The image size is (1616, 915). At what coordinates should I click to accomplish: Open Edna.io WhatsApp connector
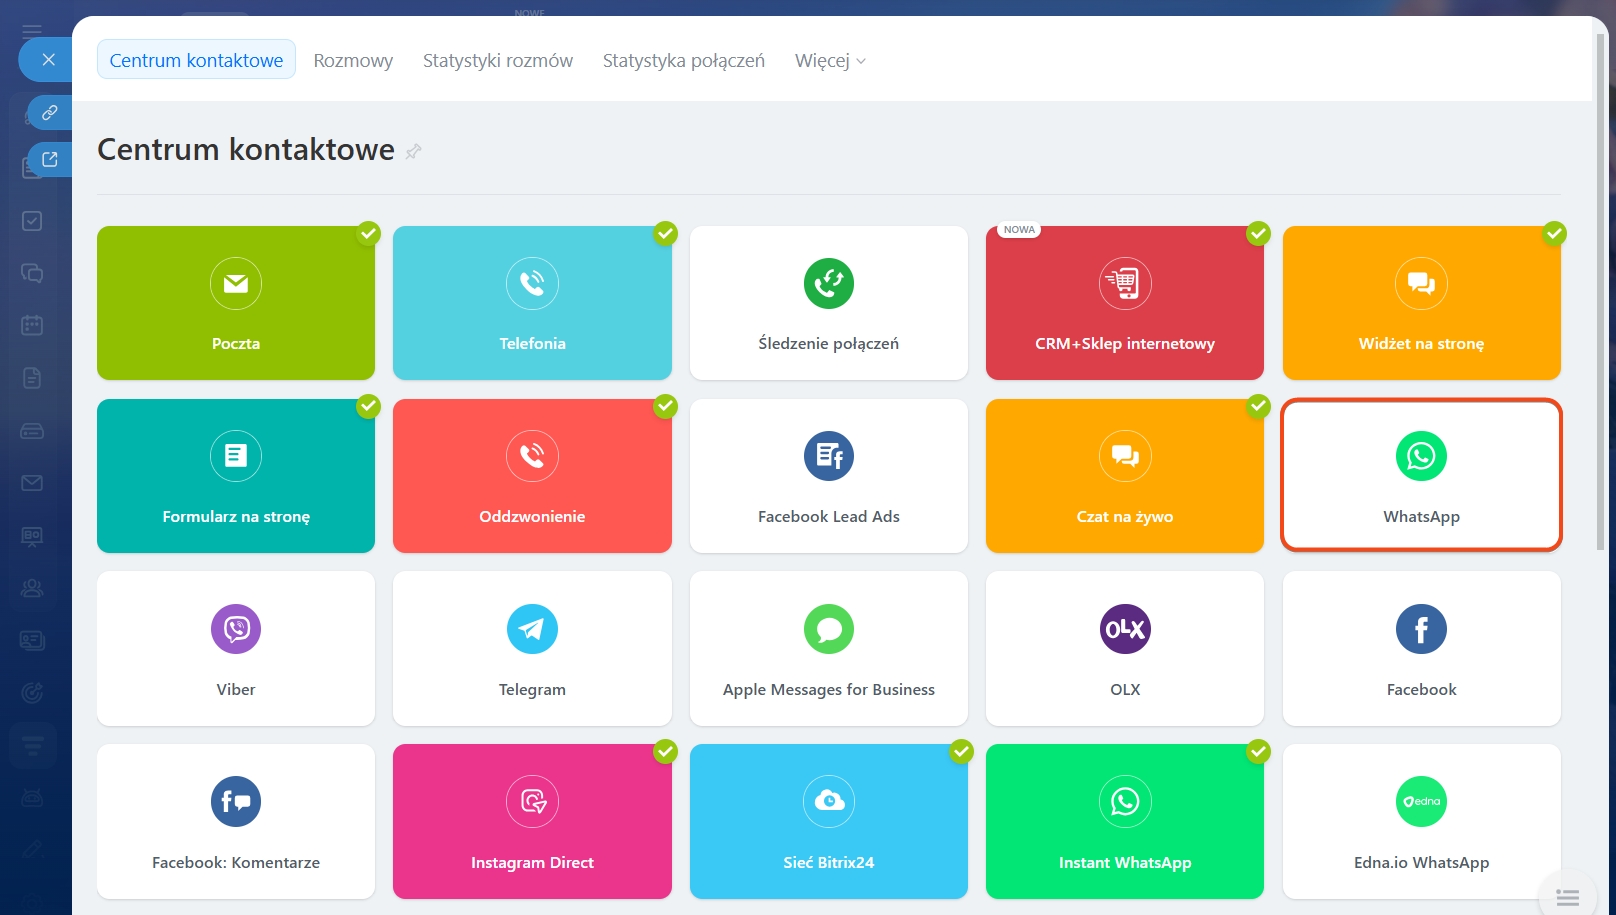click(x=1420, y=821)
